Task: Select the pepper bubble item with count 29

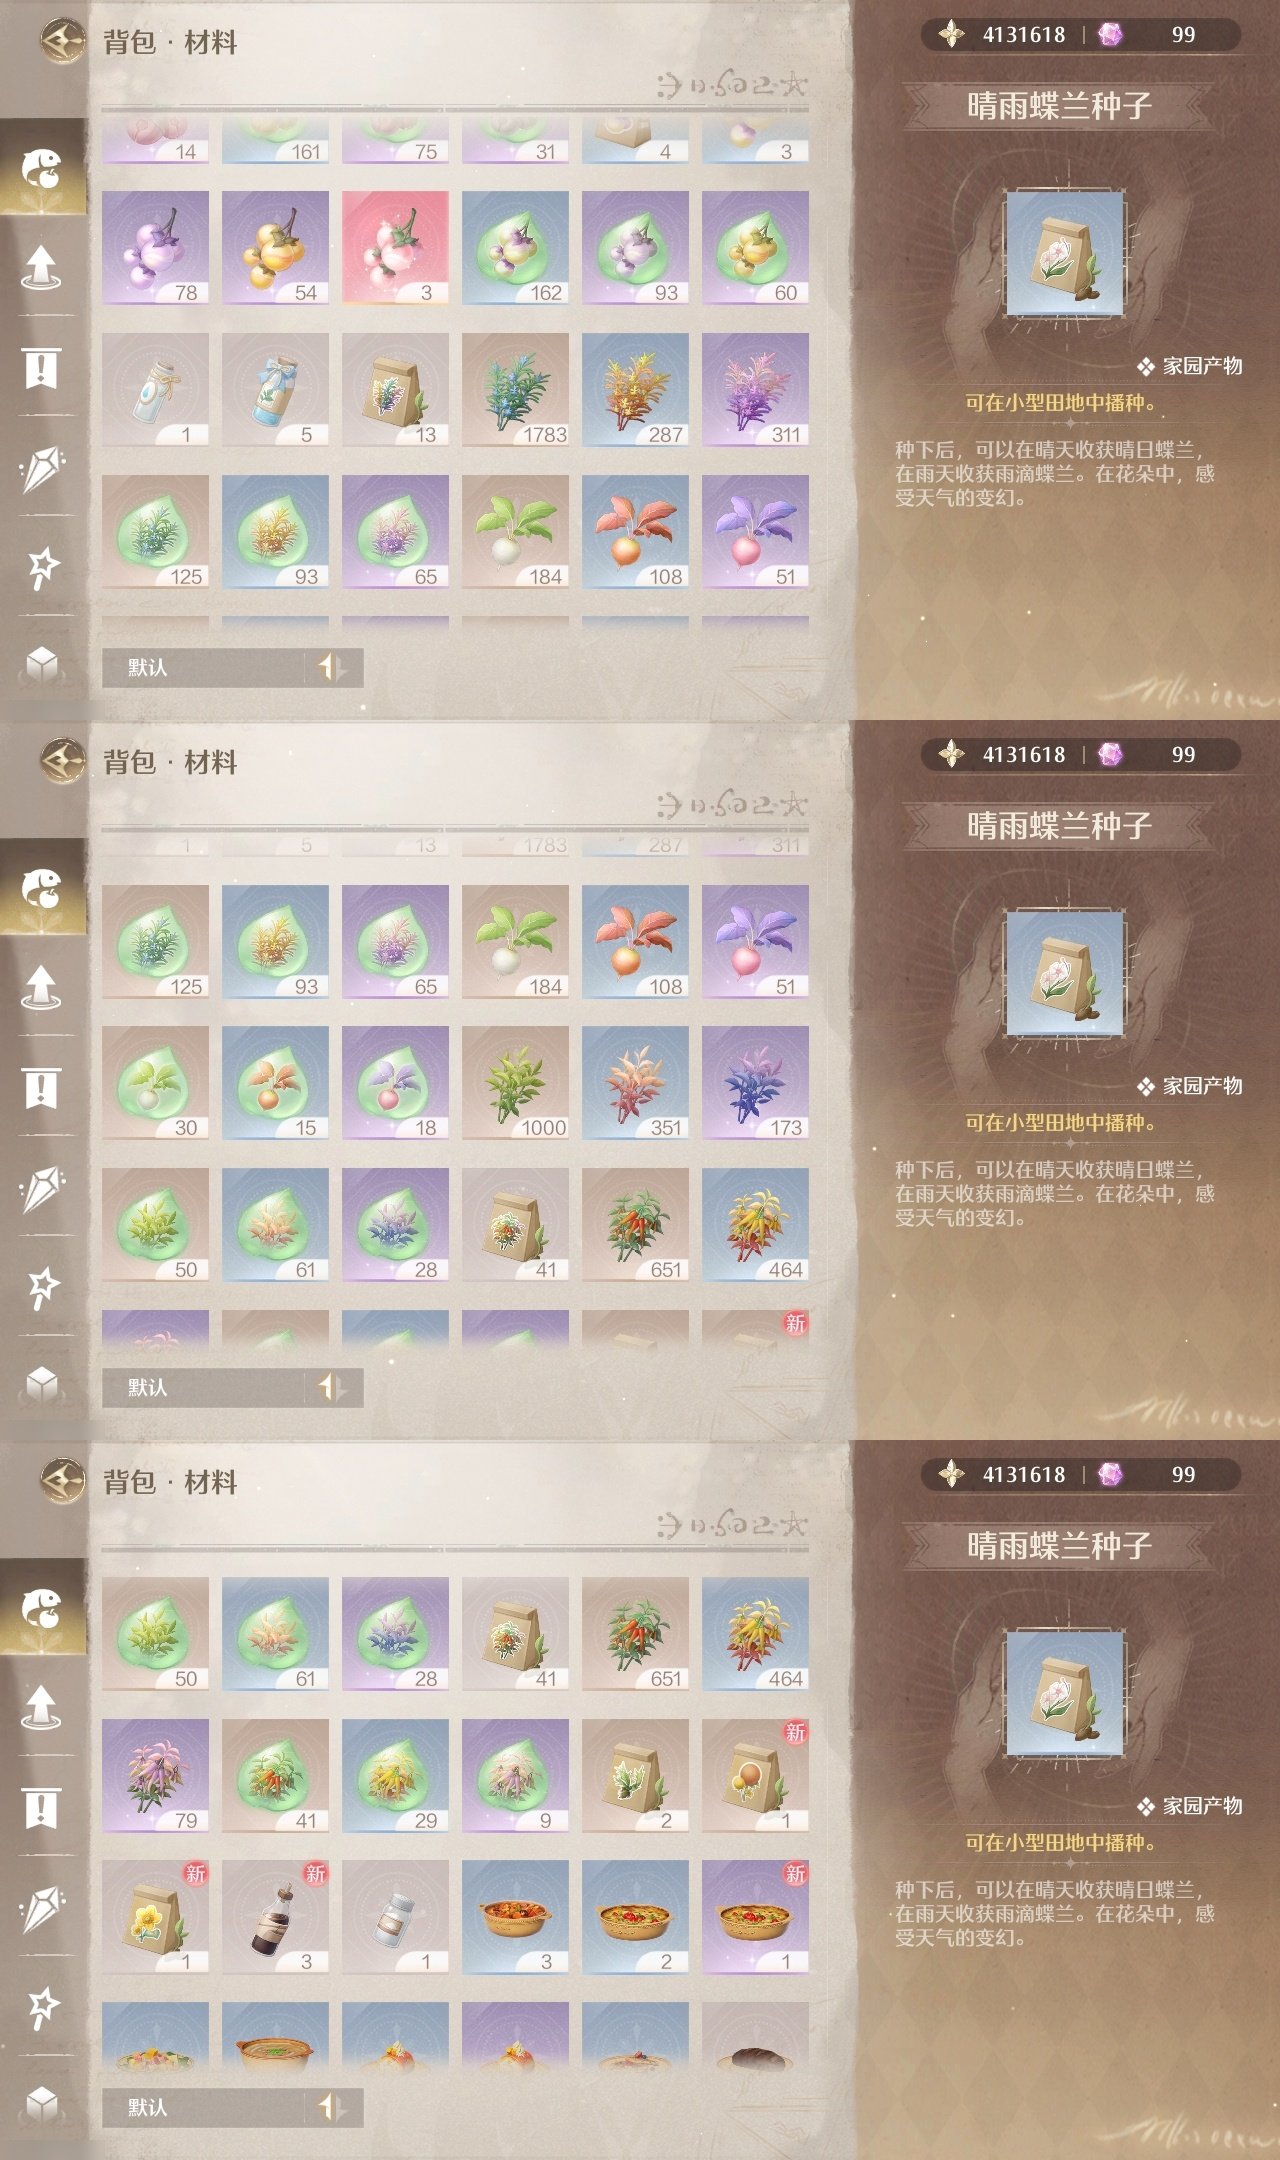Action: point(395,1776)
